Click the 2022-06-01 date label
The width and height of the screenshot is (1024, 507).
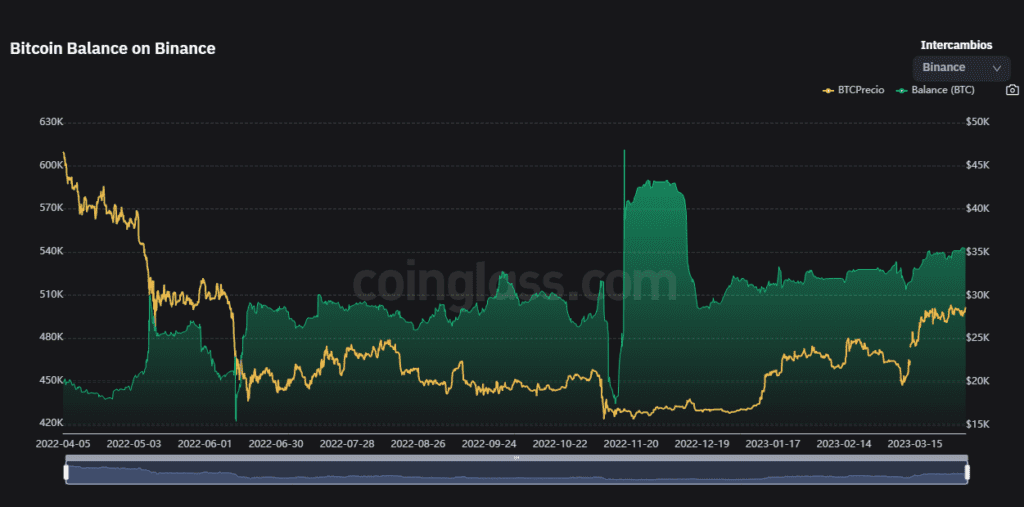205,444
